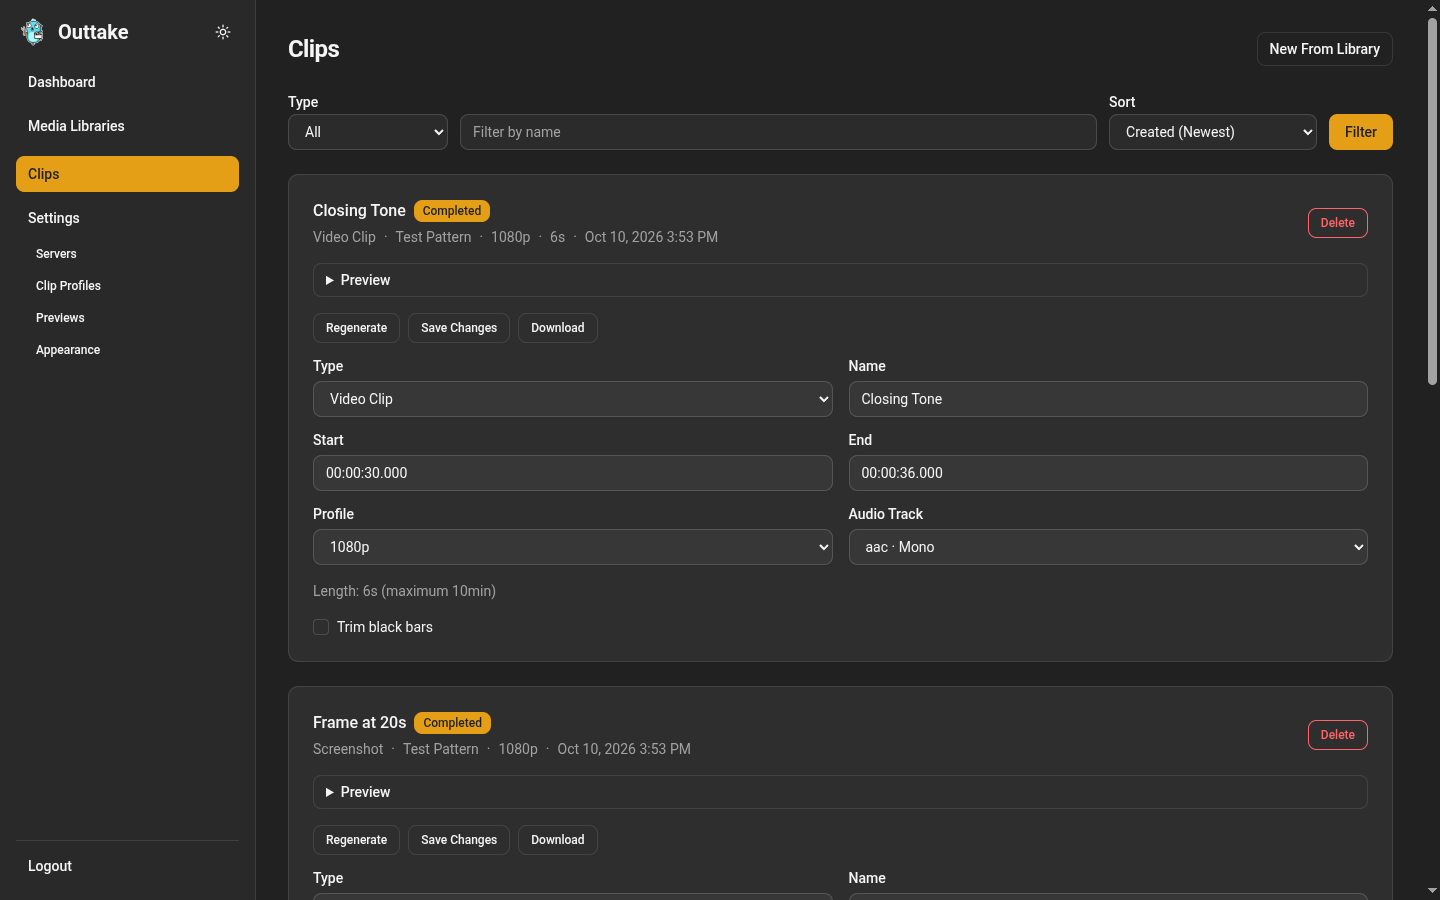Viewport: 1440px width, 900px height.
Task: Apply the orange Filter button
Action: pyautogui.click(x=1360, y=132)
